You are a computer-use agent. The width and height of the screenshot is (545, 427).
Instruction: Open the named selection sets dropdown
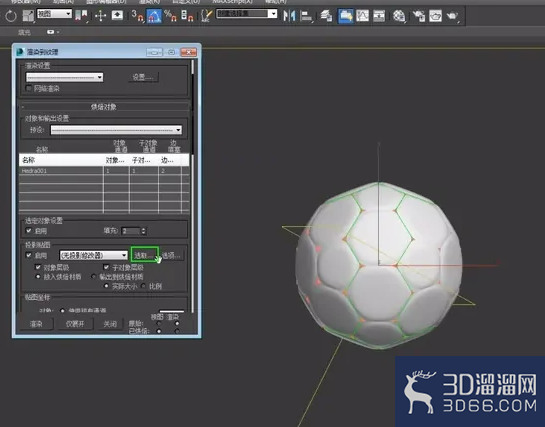246,14
